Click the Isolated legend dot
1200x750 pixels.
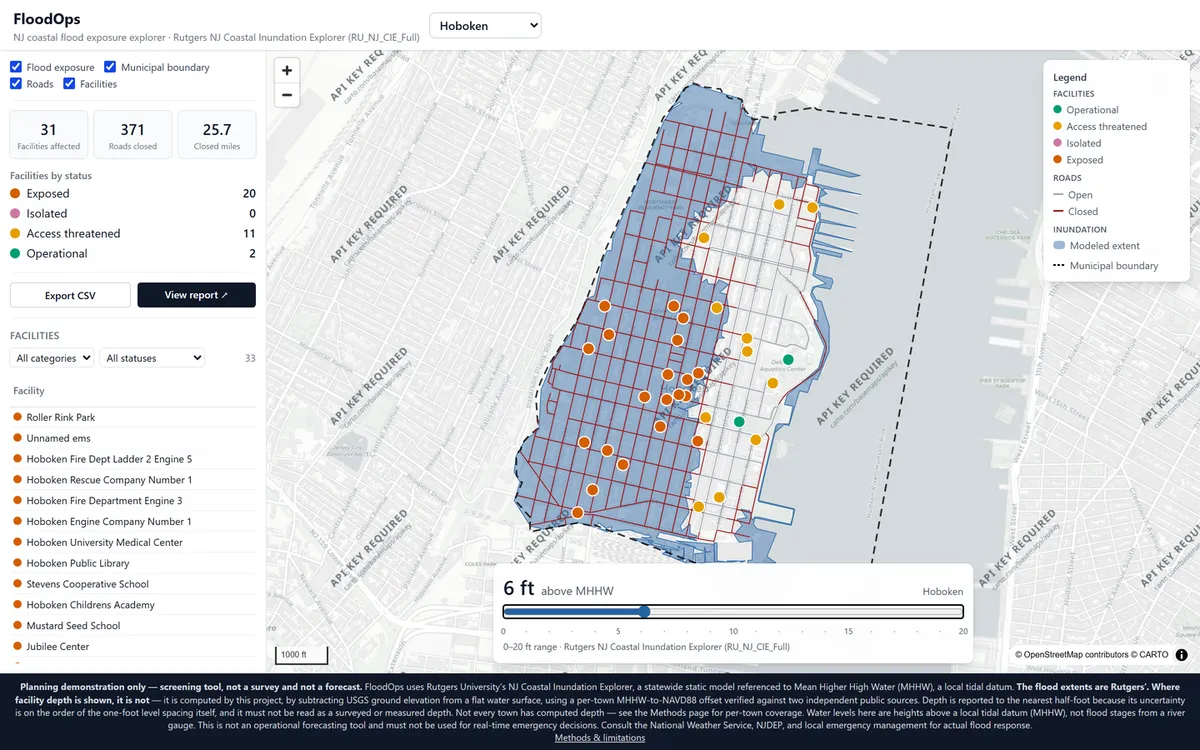point(1058,143)
